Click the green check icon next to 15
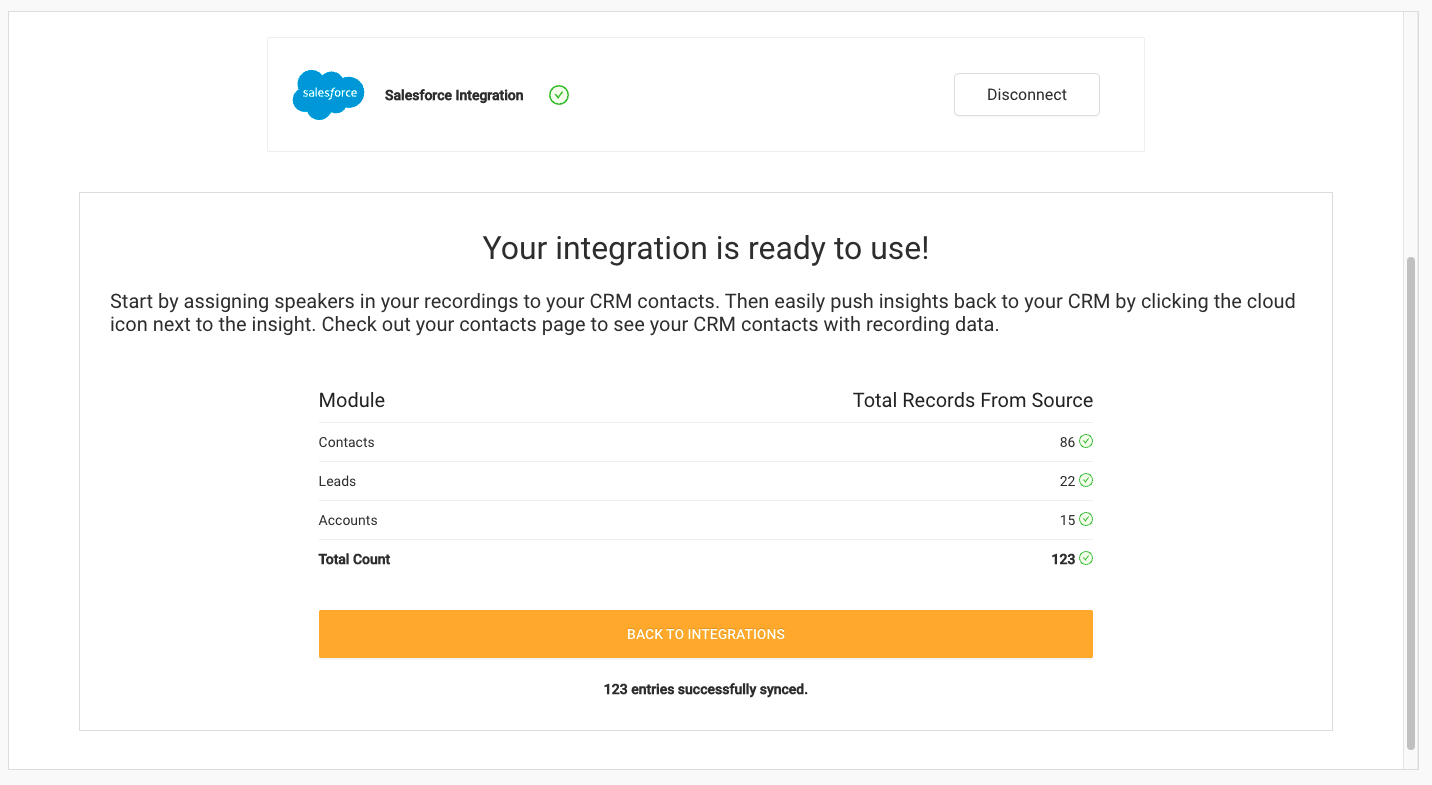 (x=1086, y=519)
